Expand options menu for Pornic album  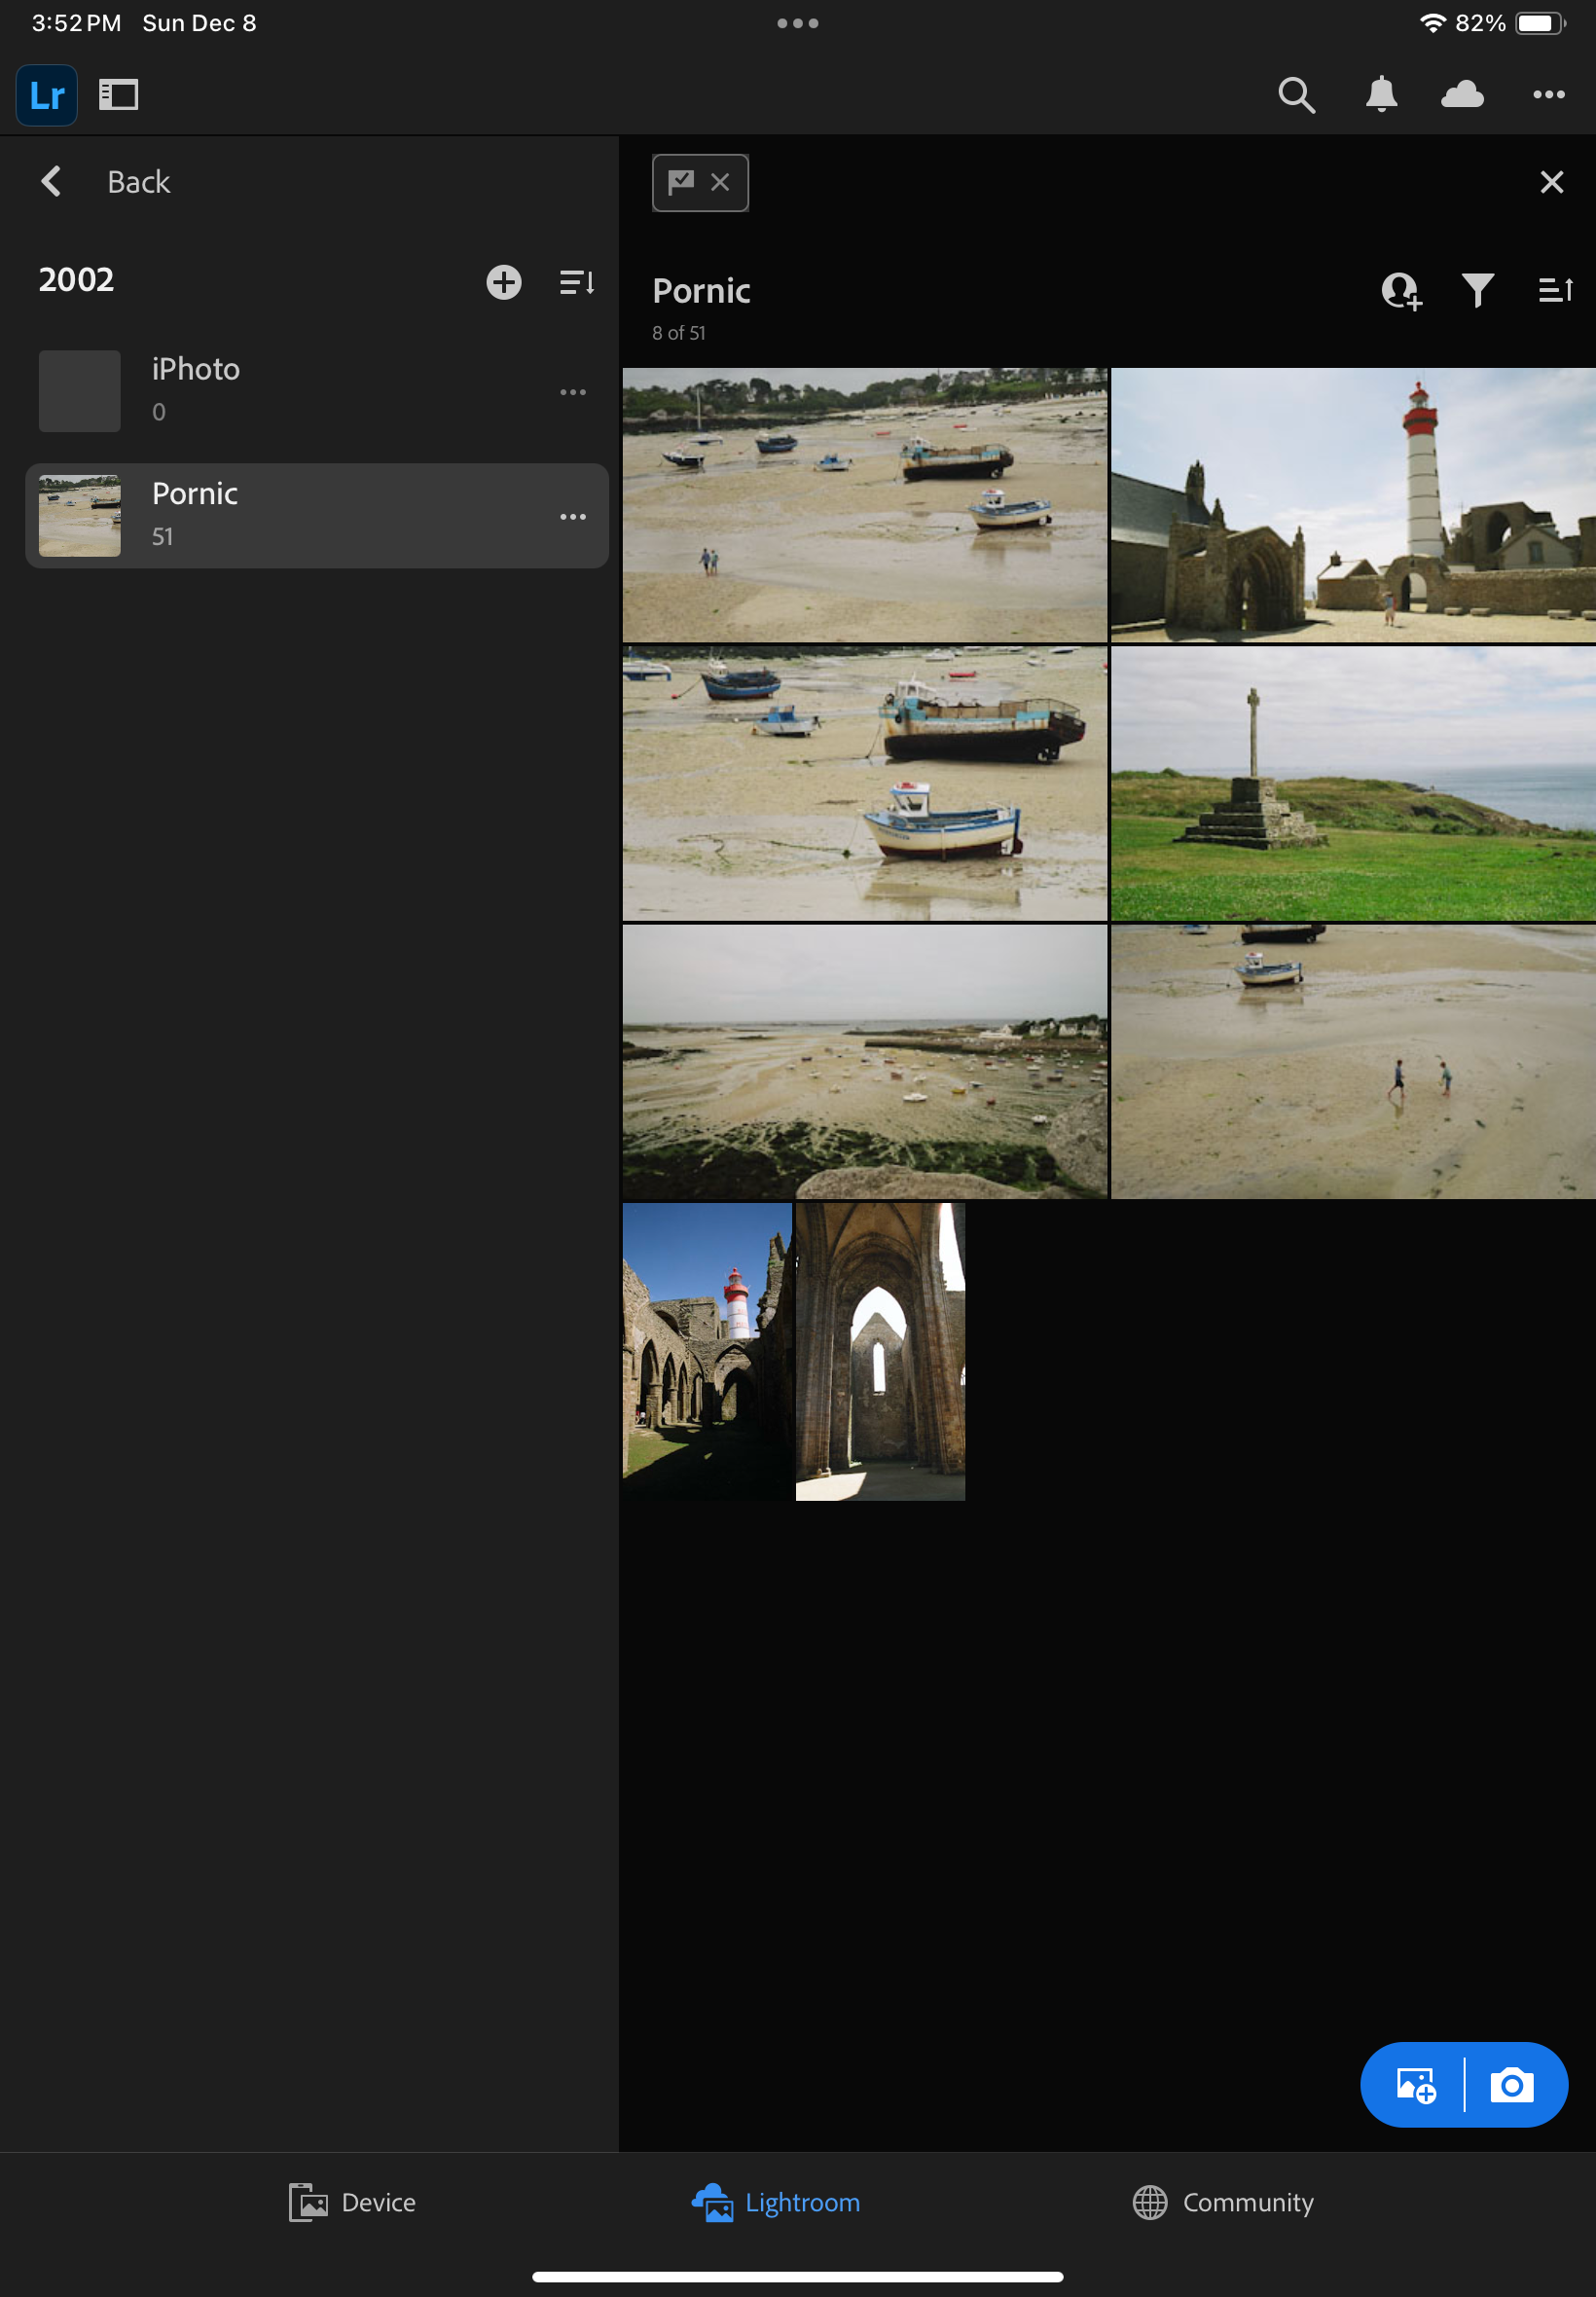tap(573, 517)
